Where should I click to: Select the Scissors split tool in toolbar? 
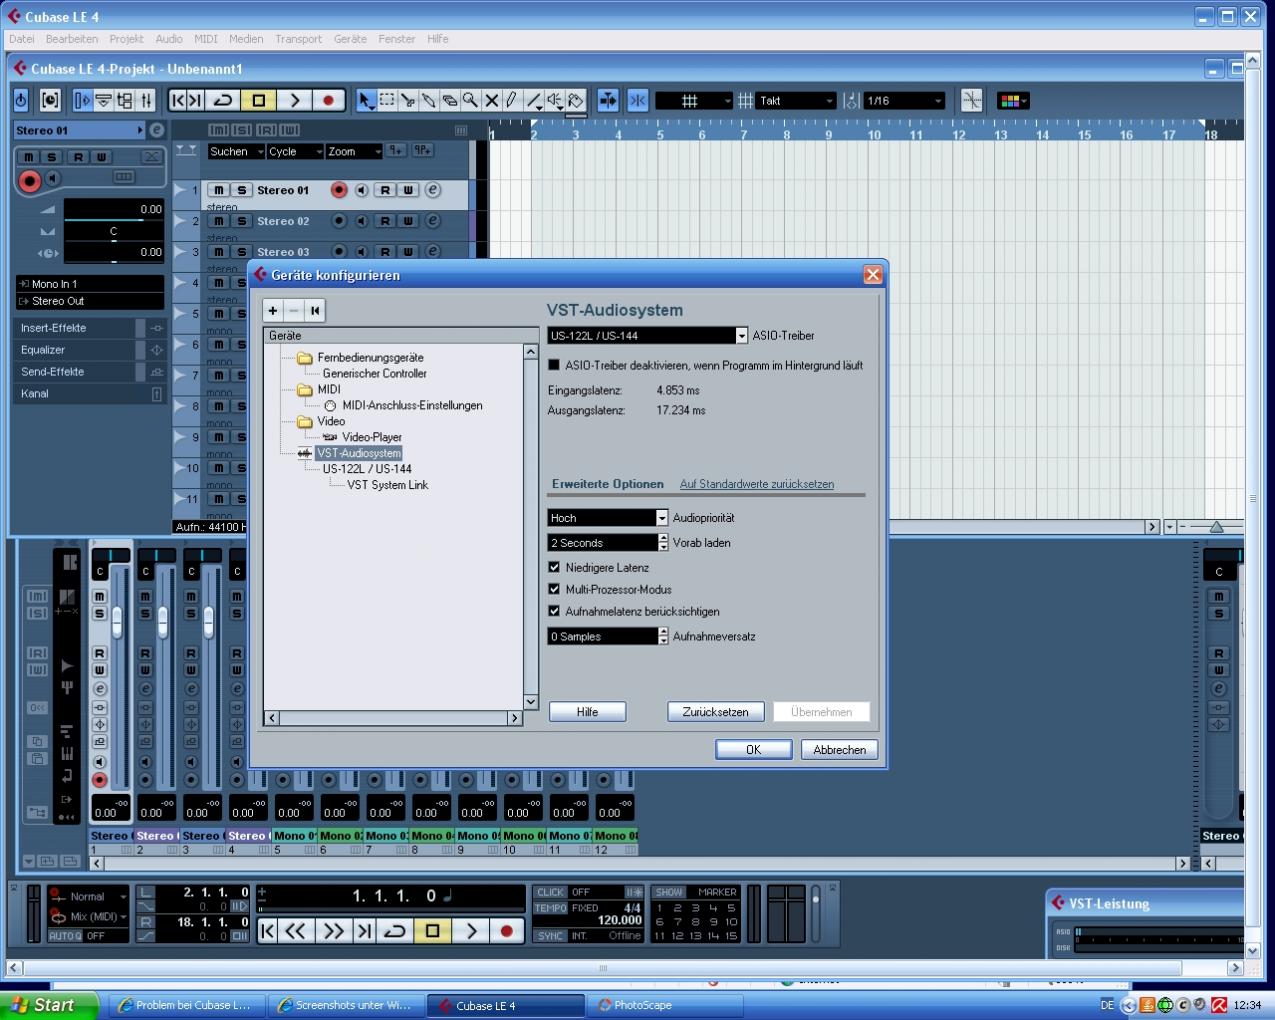tap(408, 101)
